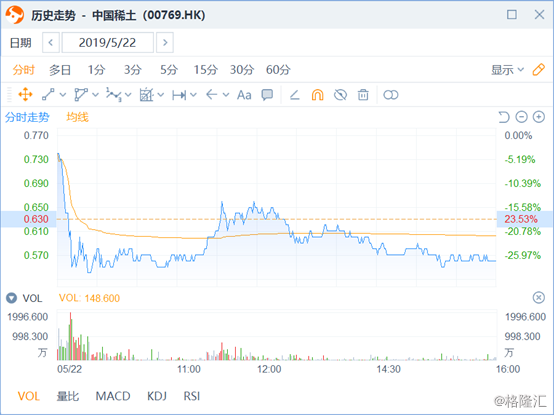Select the wave polyline drawing tool
This screenshot has height=415, width=554.
[113, 95]
